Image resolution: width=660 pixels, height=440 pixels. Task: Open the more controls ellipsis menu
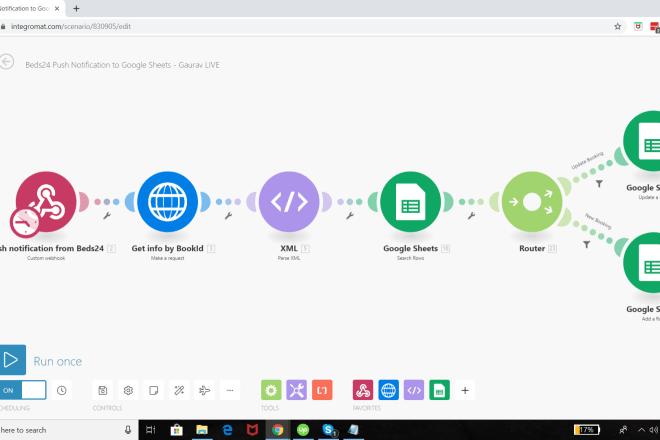pyautogui.click(x=230, y=390)
